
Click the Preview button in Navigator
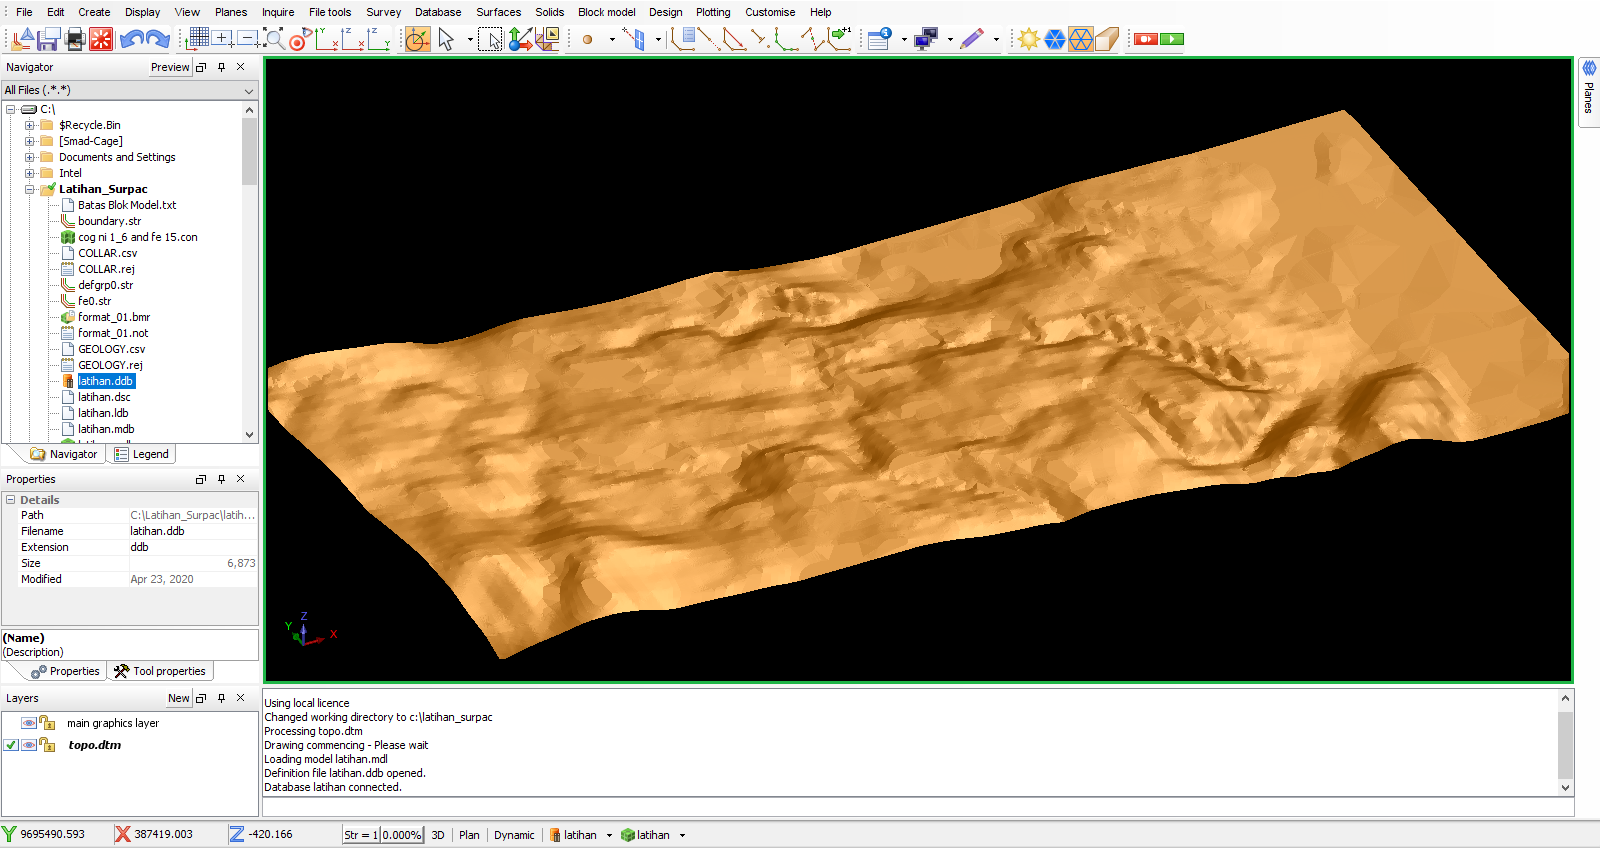click(x=170, y=67)
